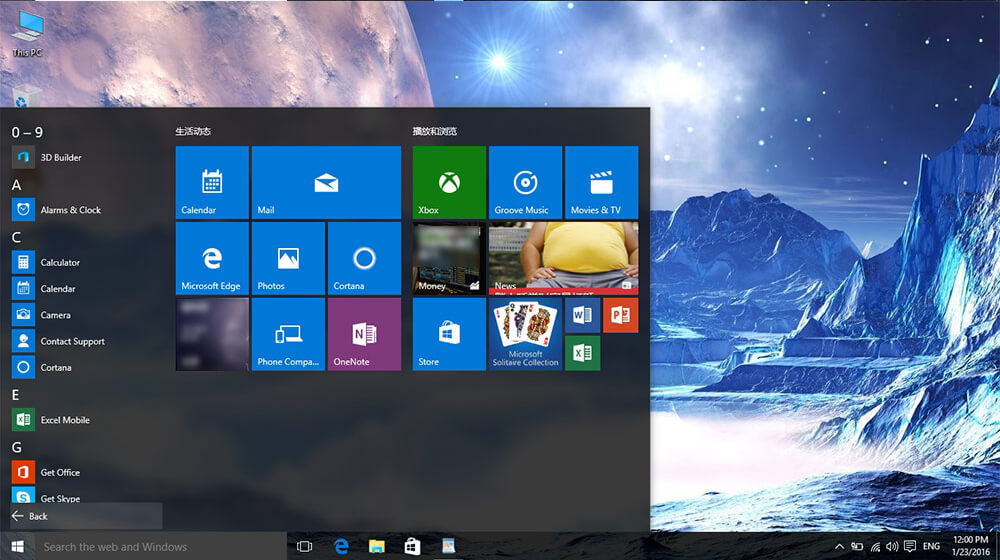Open the clock showing 12:00 PM
The image size is (1000, 560).
(971, 546)
